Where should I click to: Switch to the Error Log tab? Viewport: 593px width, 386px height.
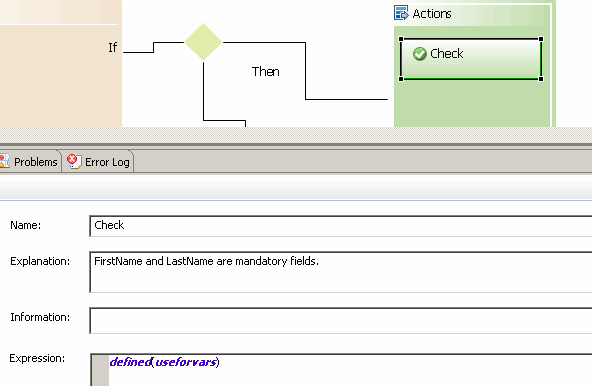98,162
